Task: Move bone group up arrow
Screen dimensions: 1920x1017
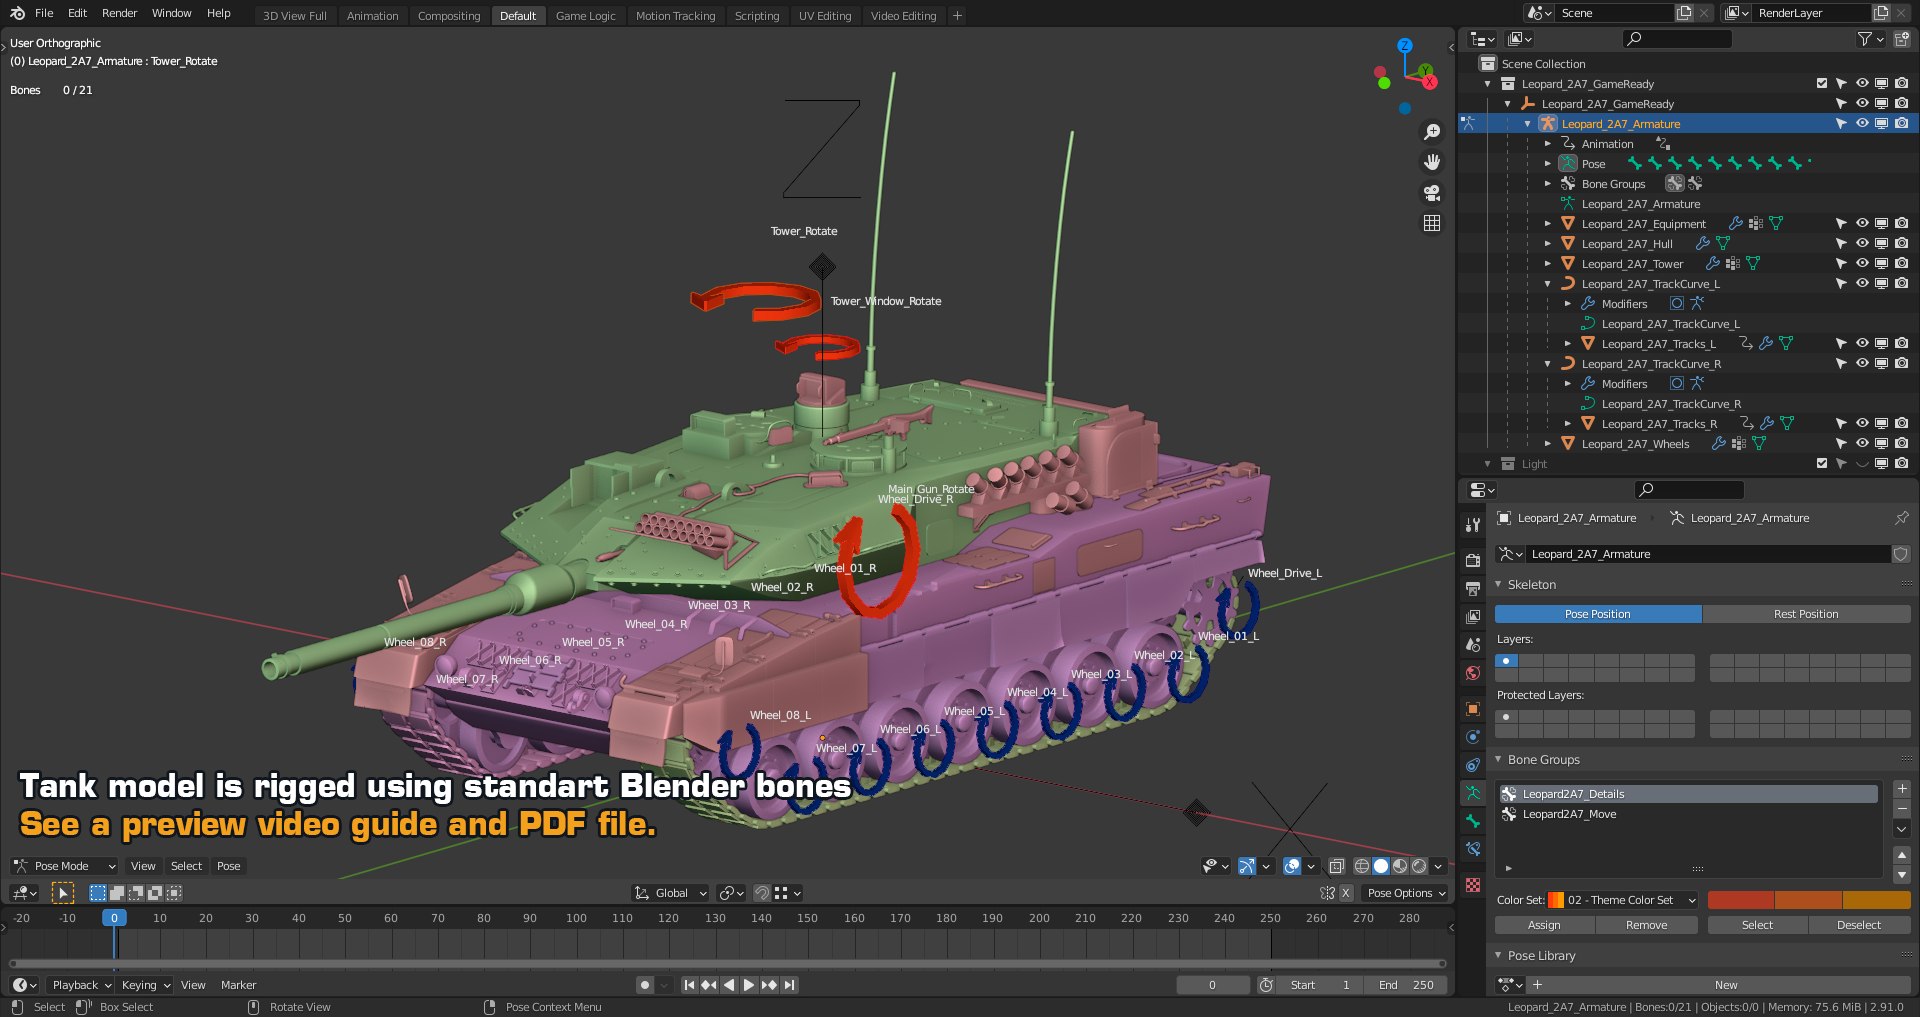Action: coord(1902,855)
